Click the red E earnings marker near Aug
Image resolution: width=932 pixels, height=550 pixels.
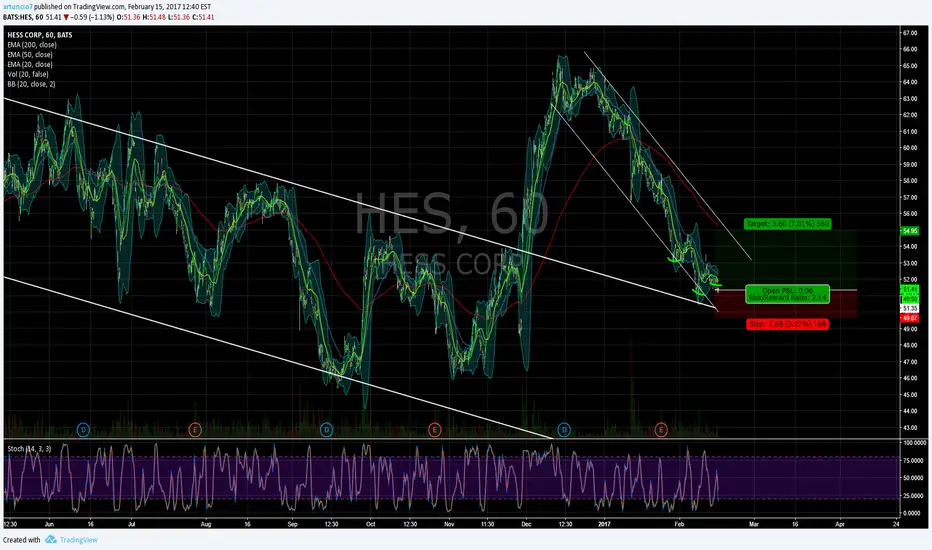tap(195, 429)
